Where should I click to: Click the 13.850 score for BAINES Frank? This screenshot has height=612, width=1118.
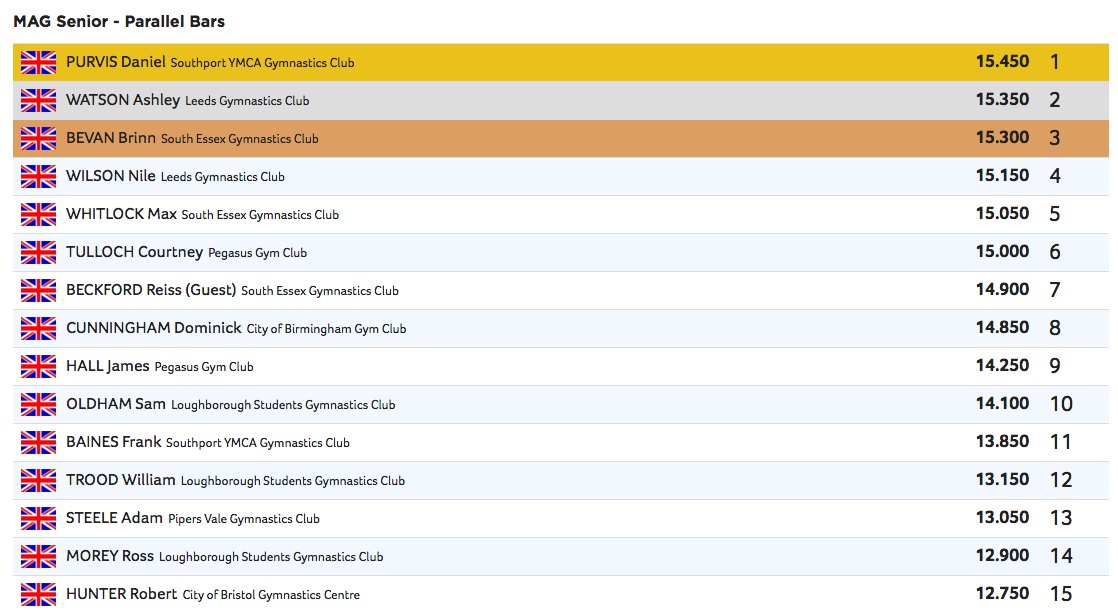click(1002, 442)
